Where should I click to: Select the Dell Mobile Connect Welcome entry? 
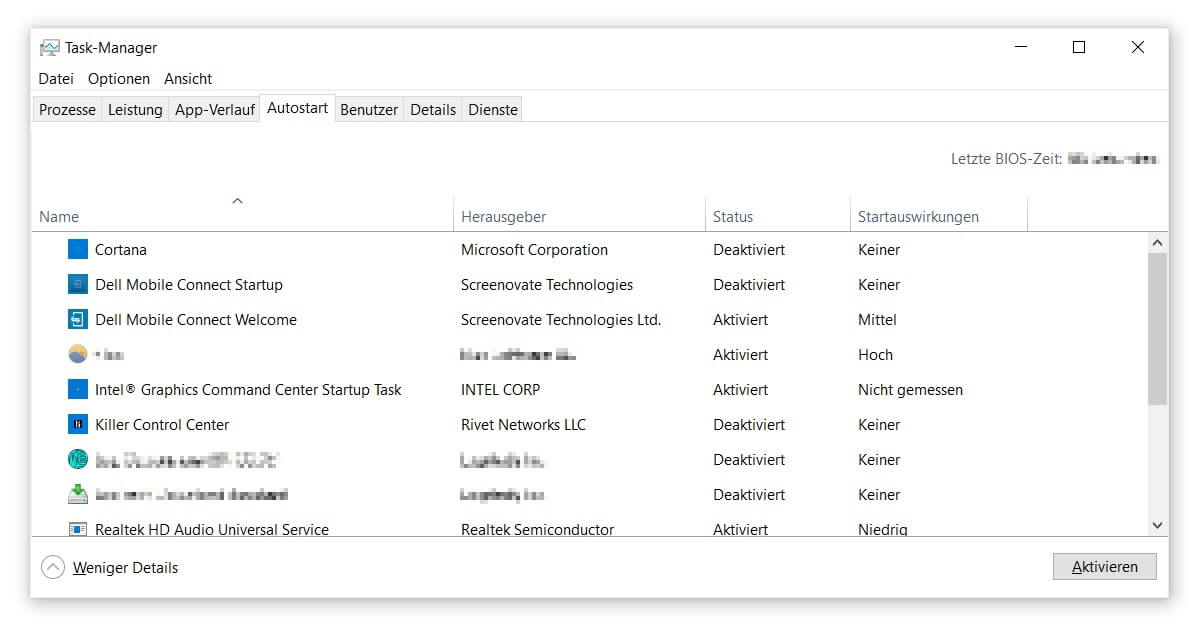click(x=196, y=319)
